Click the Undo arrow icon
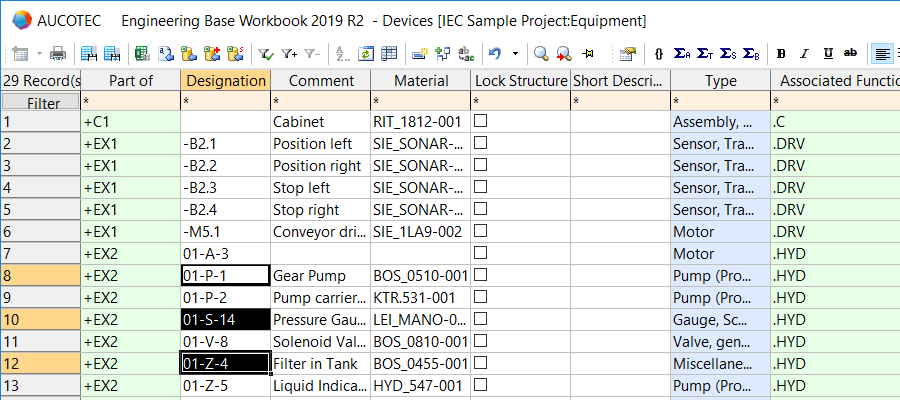900x400 pixels. (495, 53)
